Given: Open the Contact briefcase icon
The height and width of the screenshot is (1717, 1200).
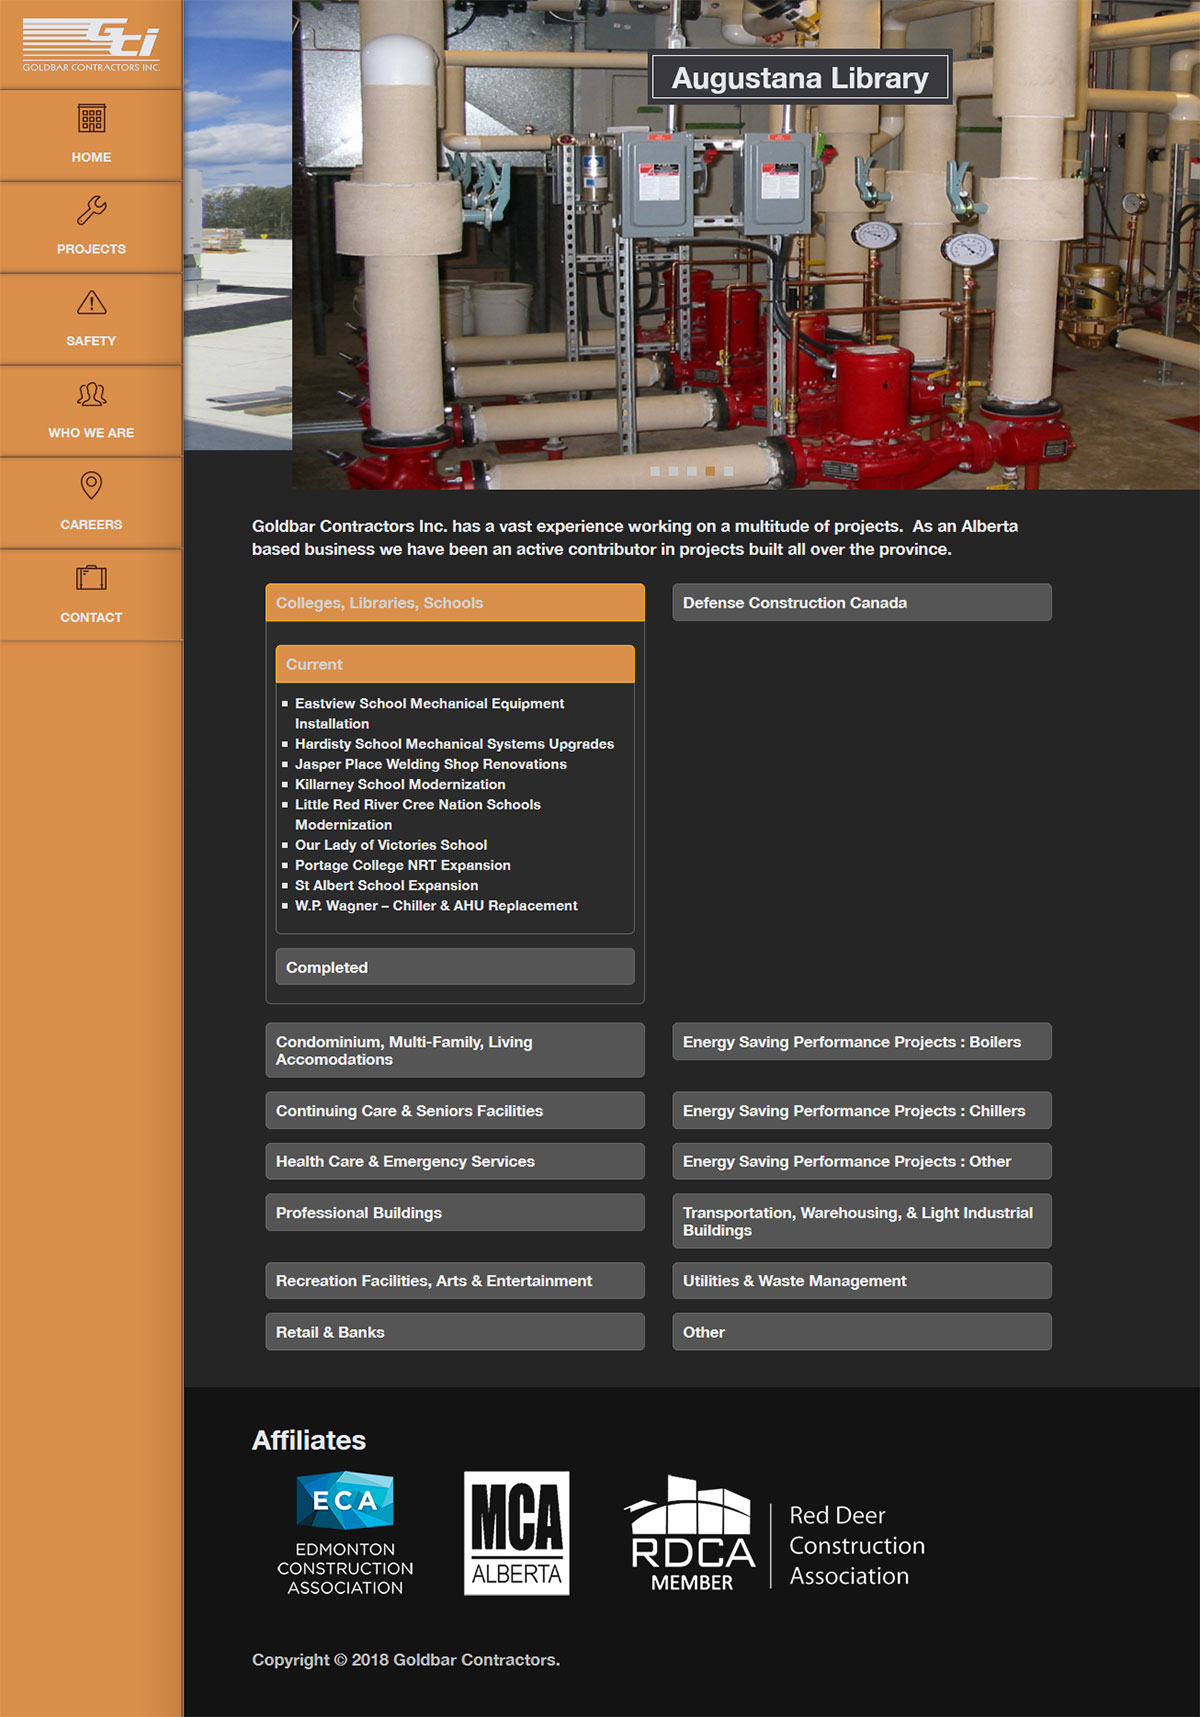Looking at the screenshot, I should coord(91,578).
